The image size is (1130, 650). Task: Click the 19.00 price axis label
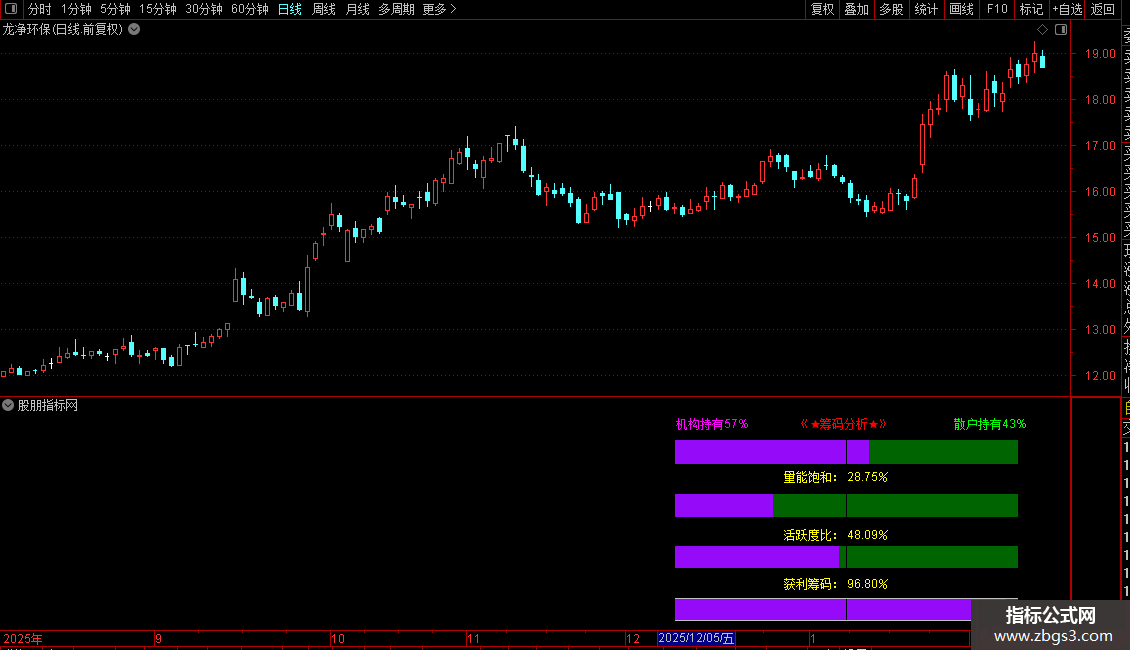point(1100,53)
